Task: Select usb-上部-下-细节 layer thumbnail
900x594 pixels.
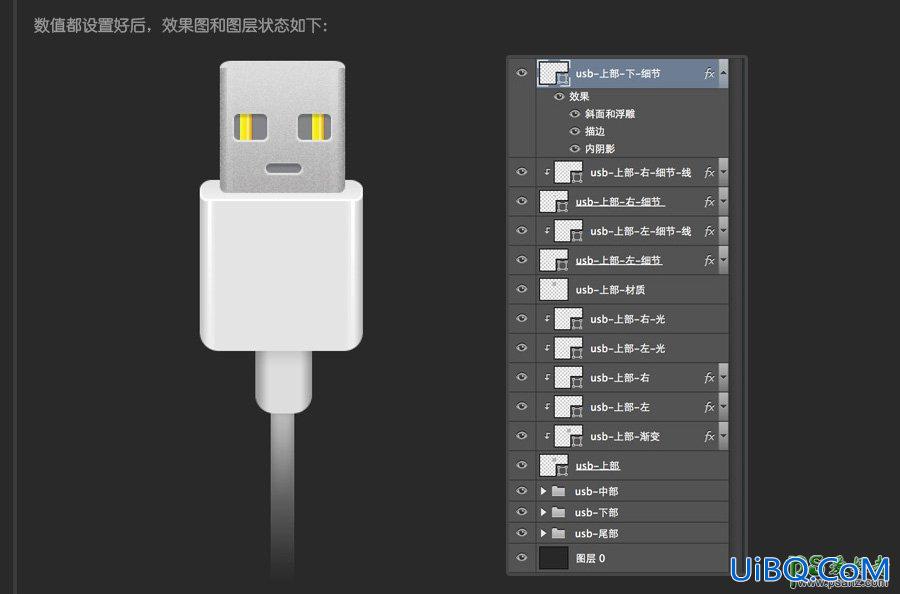Action: pos(553,73)
